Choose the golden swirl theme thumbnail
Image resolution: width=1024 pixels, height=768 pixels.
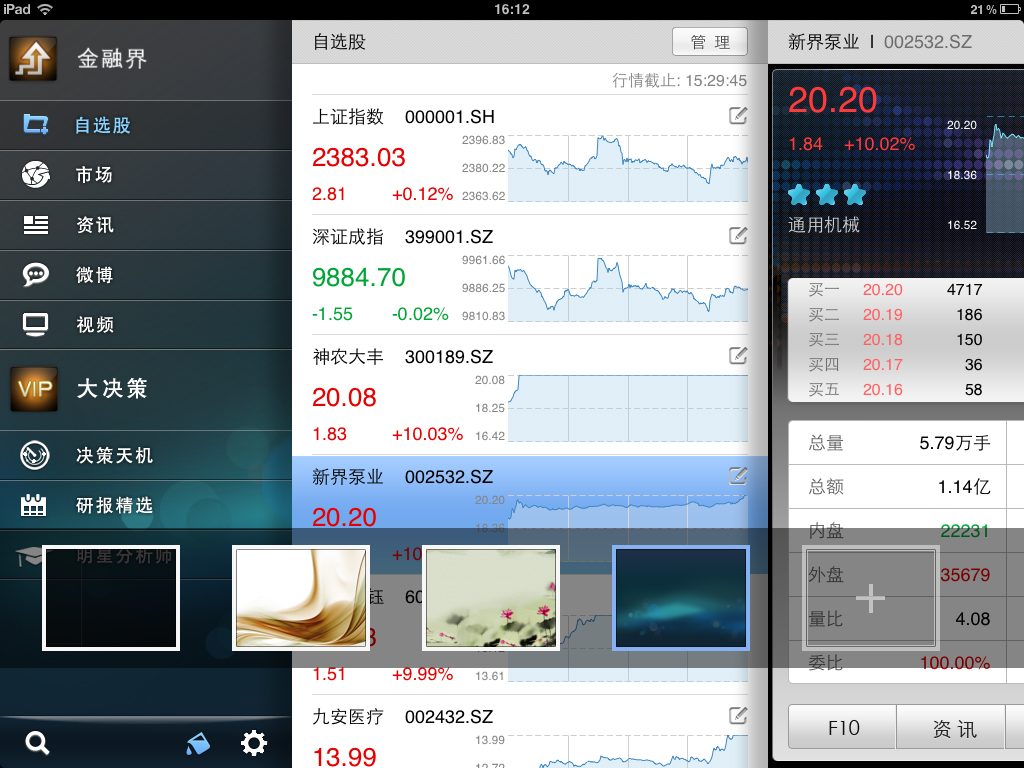click(301, 598)
